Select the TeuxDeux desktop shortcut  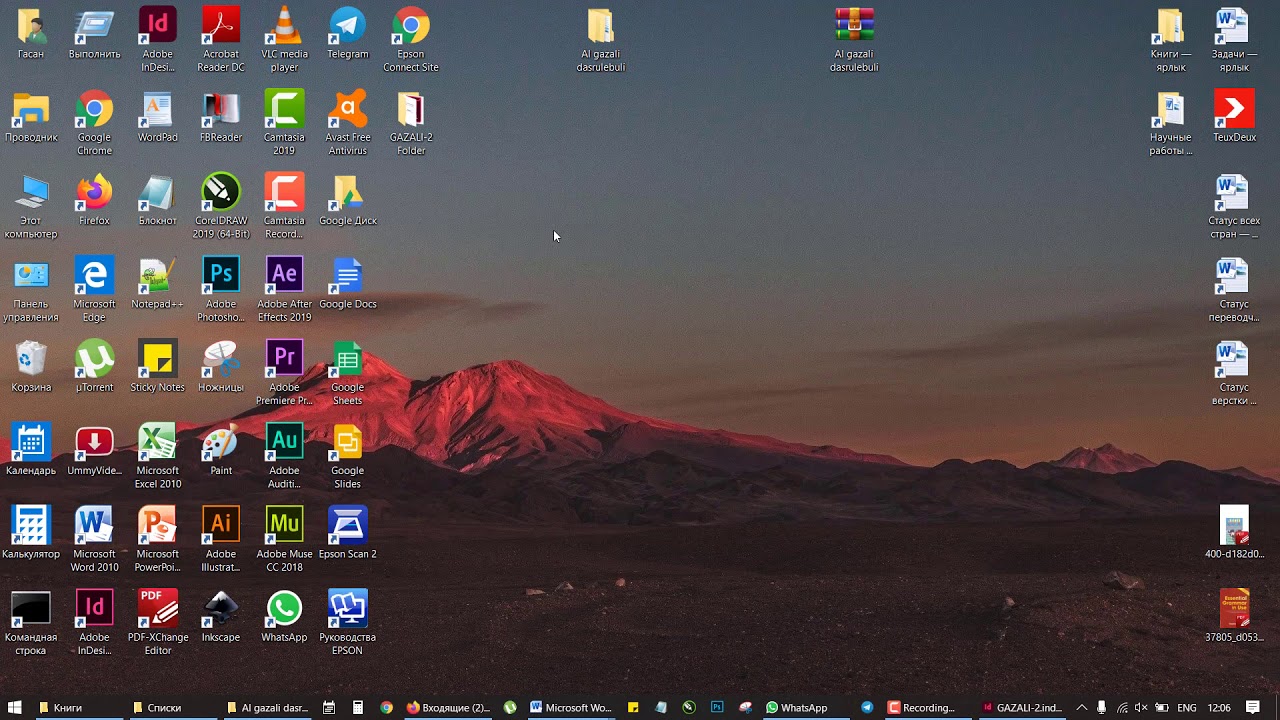pos(1234,117)
